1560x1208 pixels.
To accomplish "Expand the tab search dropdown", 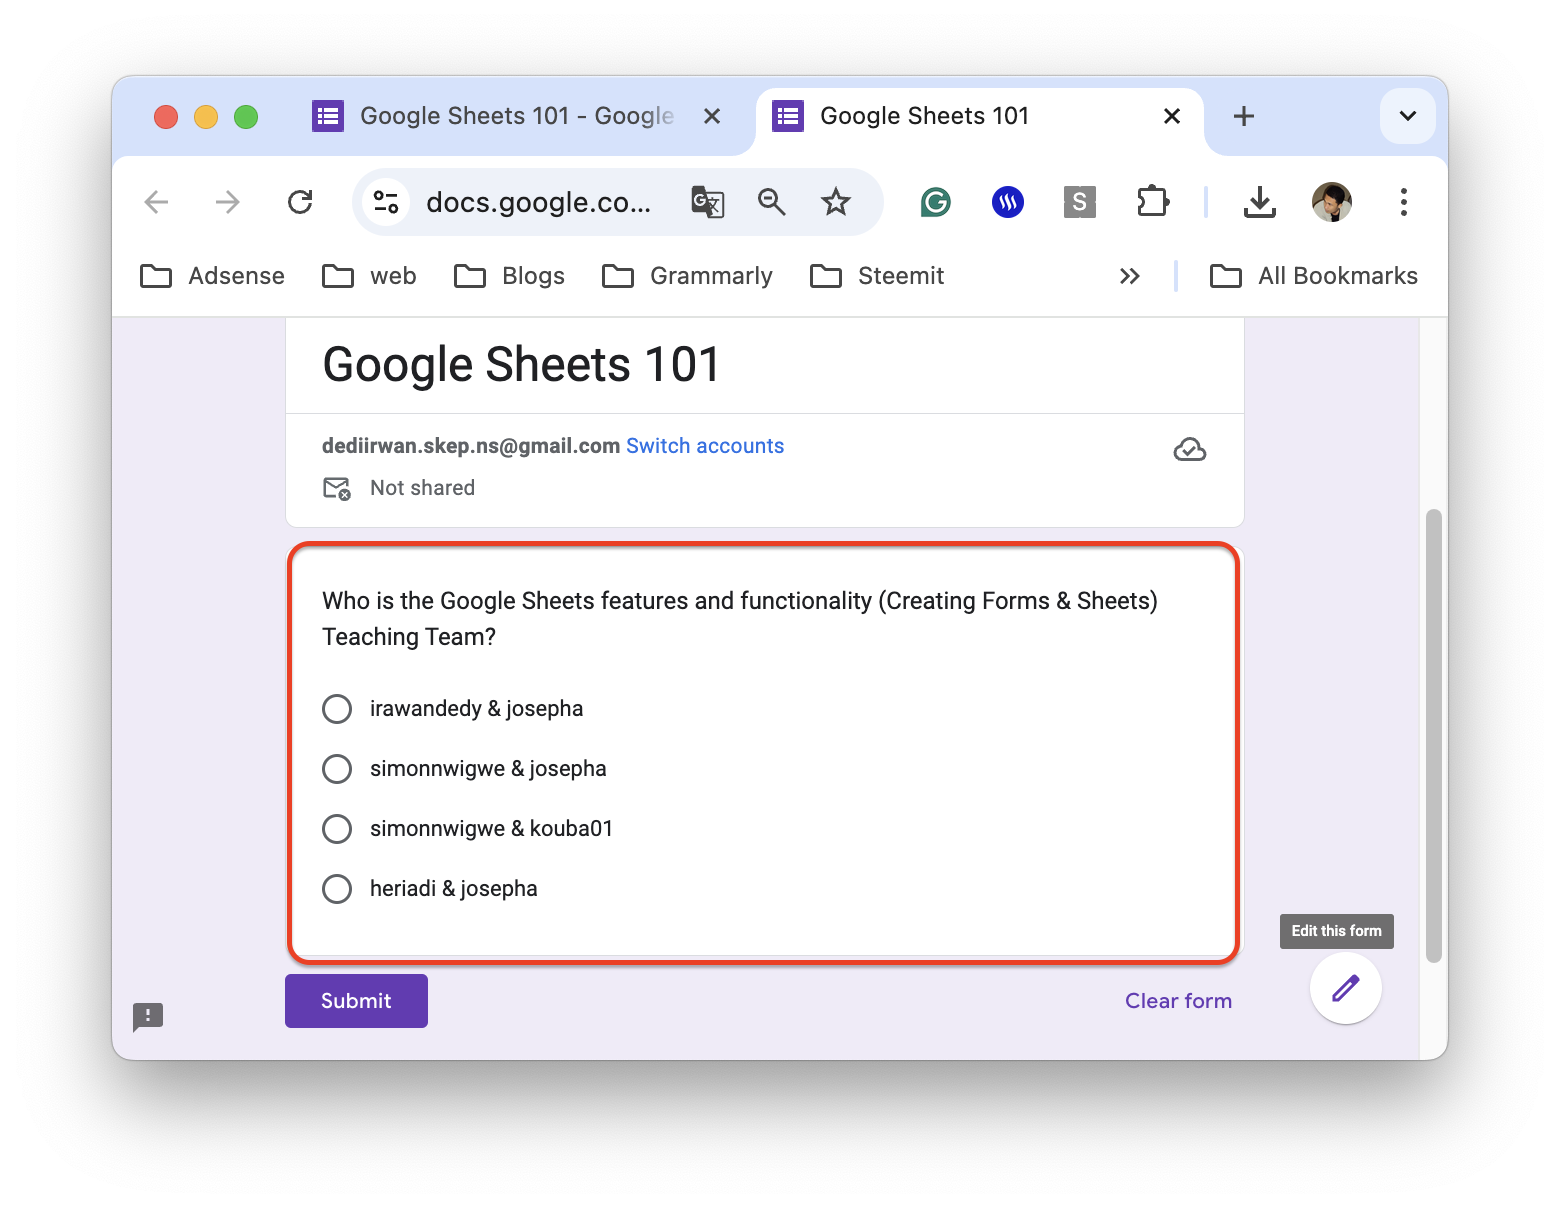I will [1408, 116].
